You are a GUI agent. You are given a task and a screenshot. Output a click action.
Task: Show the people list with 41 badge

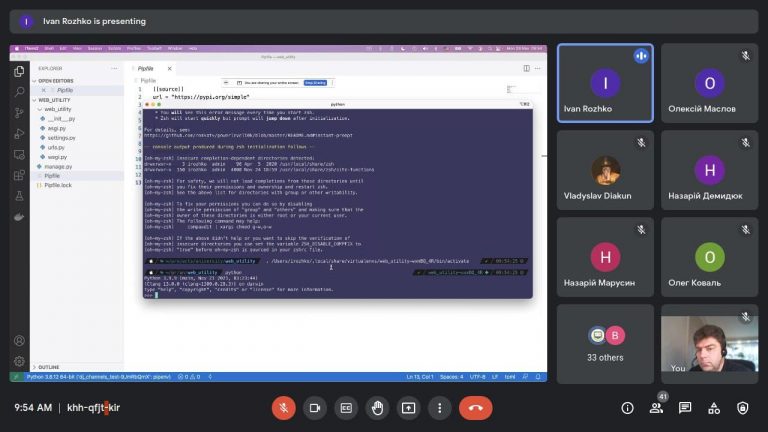pyautogui.click(x=656, y=408)
